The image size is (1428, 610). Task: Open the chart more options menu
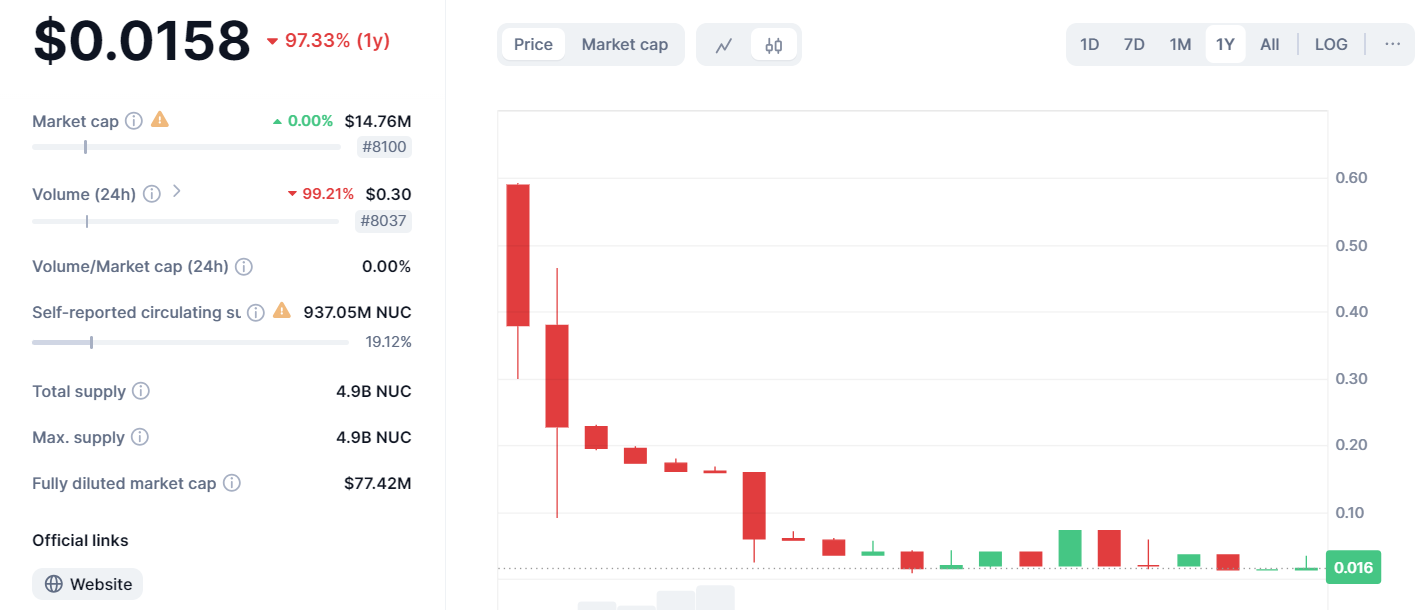[1393, 45]
